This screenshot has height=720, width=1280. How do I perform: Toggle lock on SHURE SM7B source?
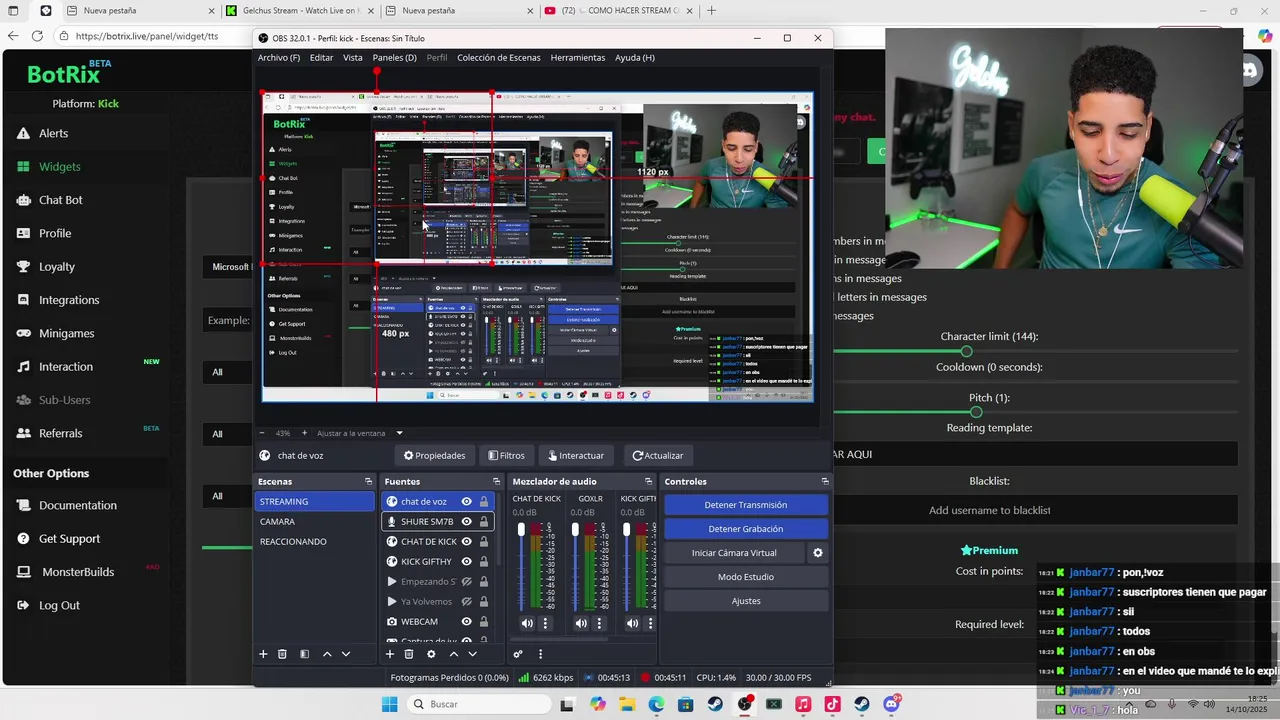(484, 521)
